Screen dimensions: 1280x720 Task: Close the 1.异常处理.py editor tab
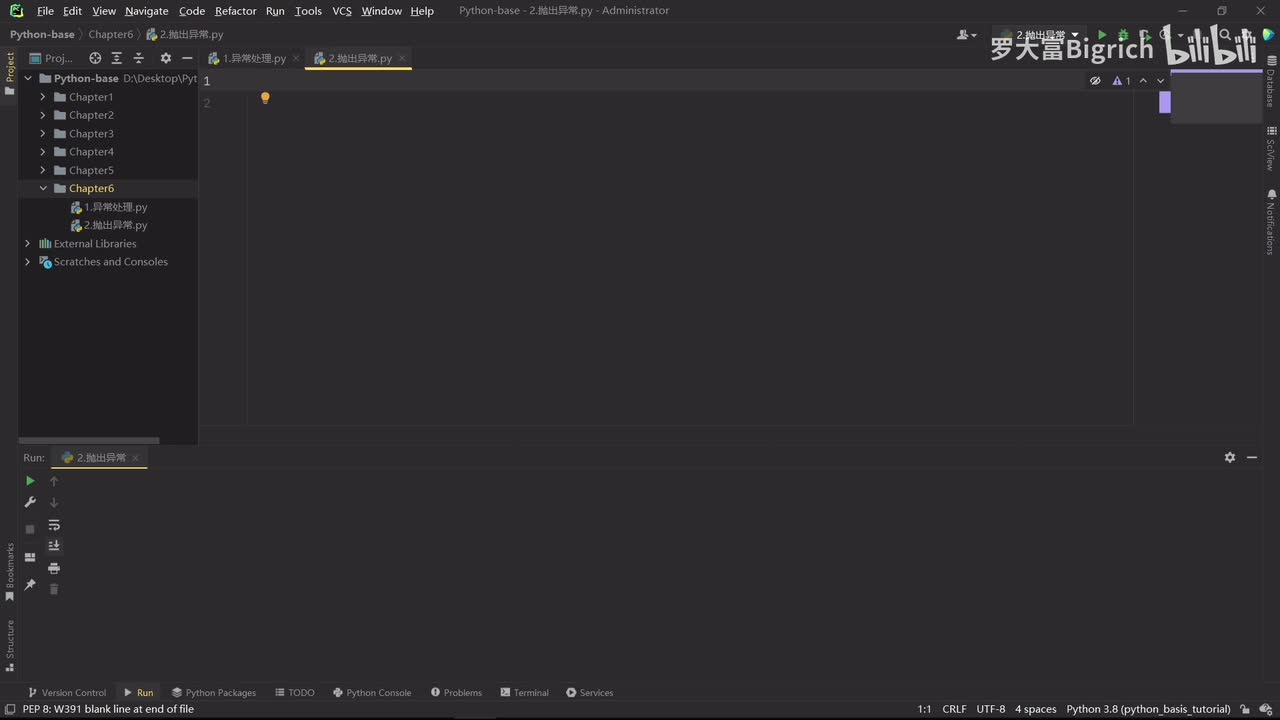[296, 58]
